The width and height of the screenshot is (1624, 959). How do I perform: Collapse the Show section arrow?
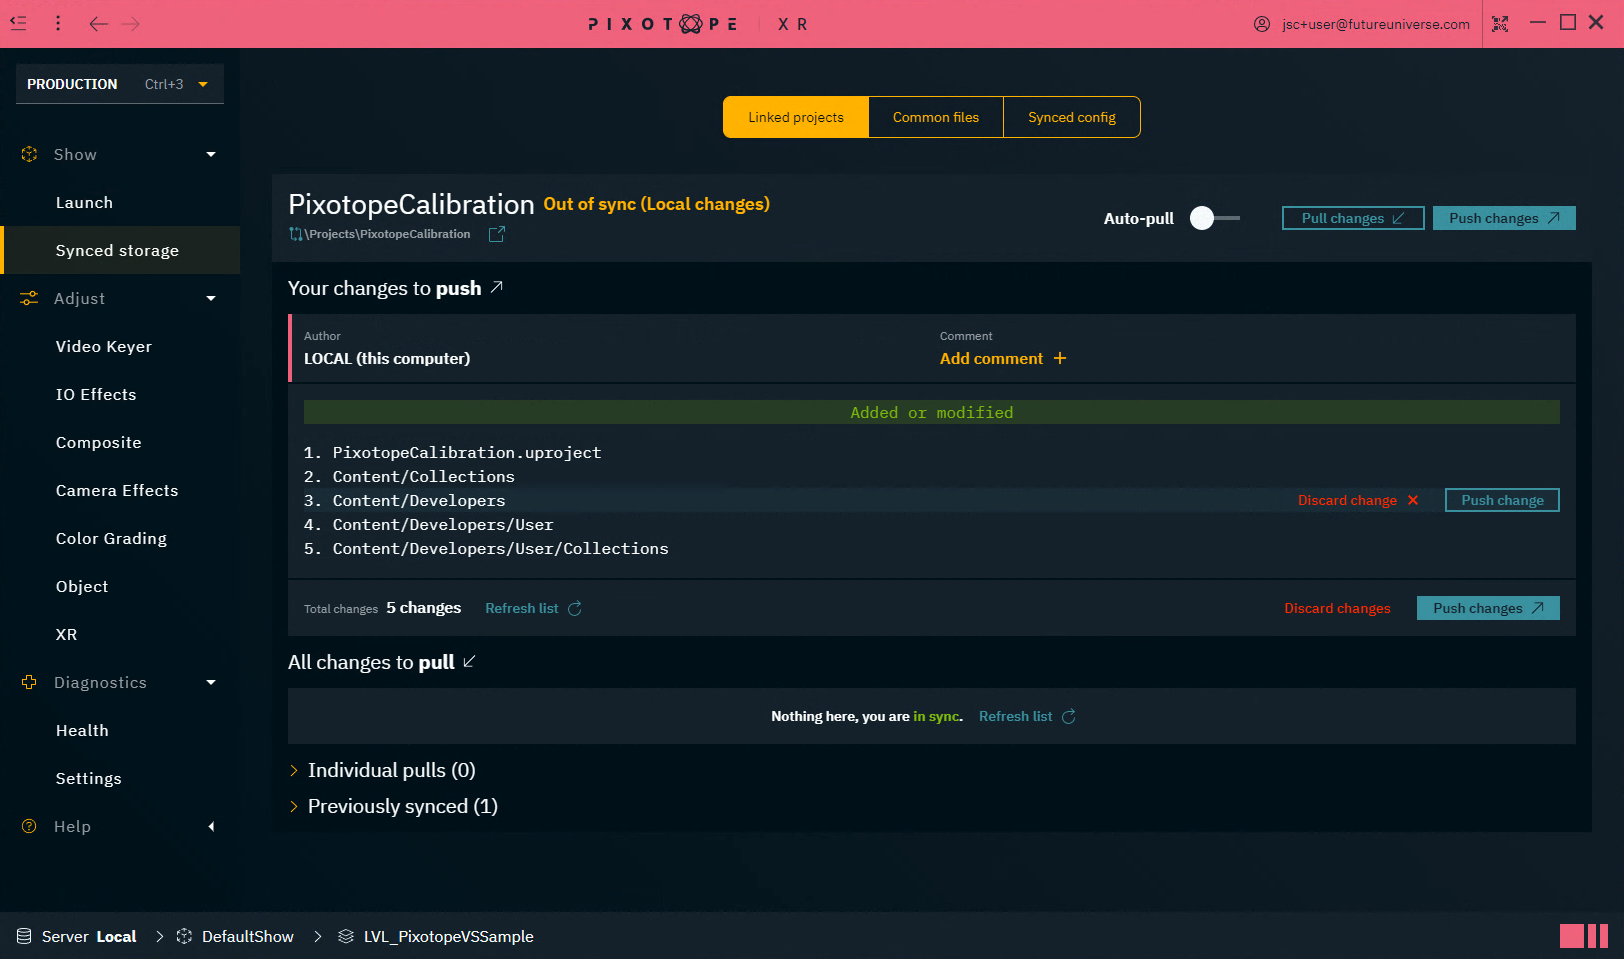coord(211,154)
